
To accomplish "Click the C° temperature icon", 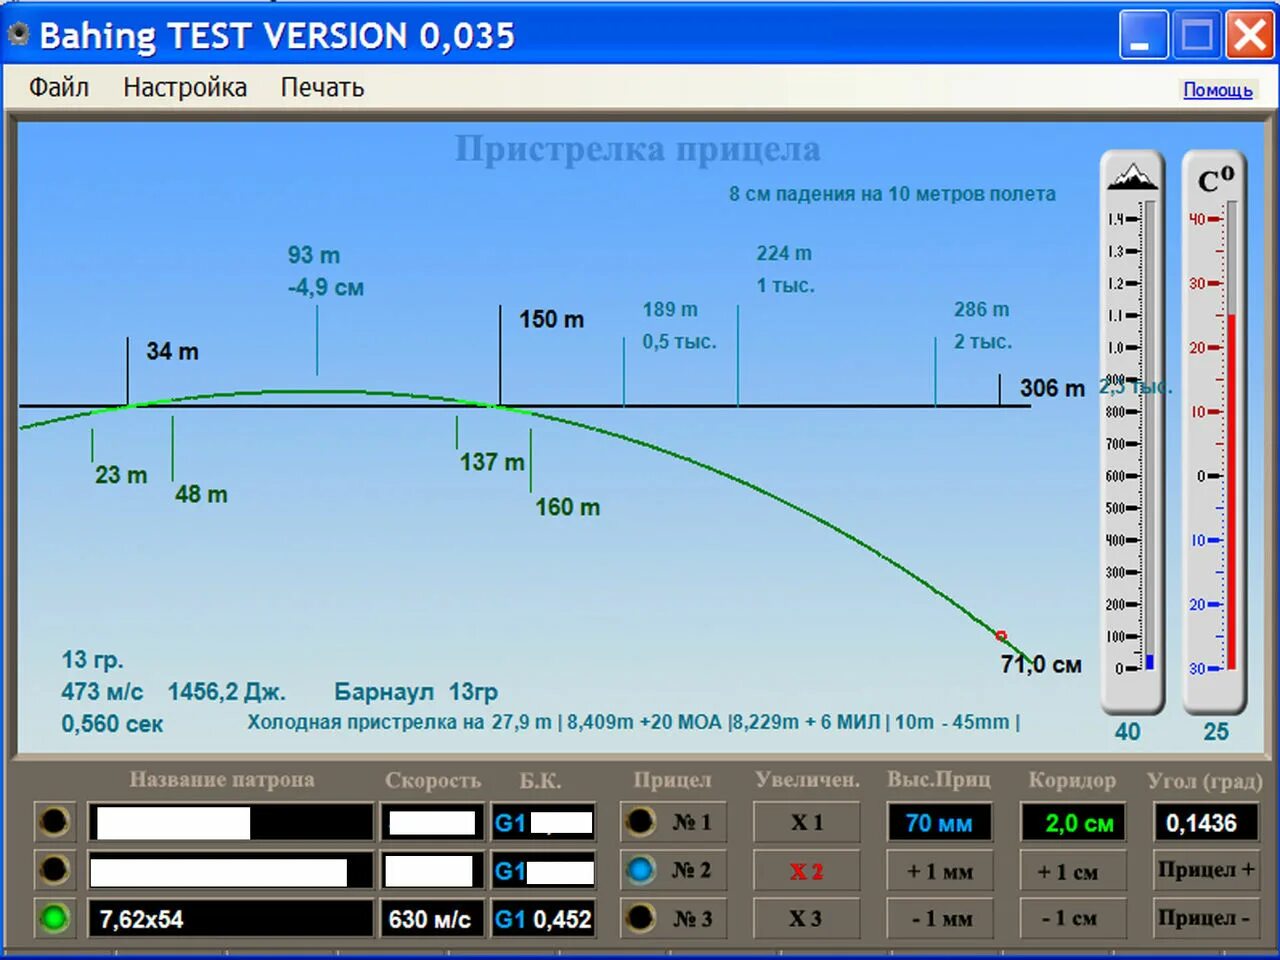I will tap(1215, 180).
